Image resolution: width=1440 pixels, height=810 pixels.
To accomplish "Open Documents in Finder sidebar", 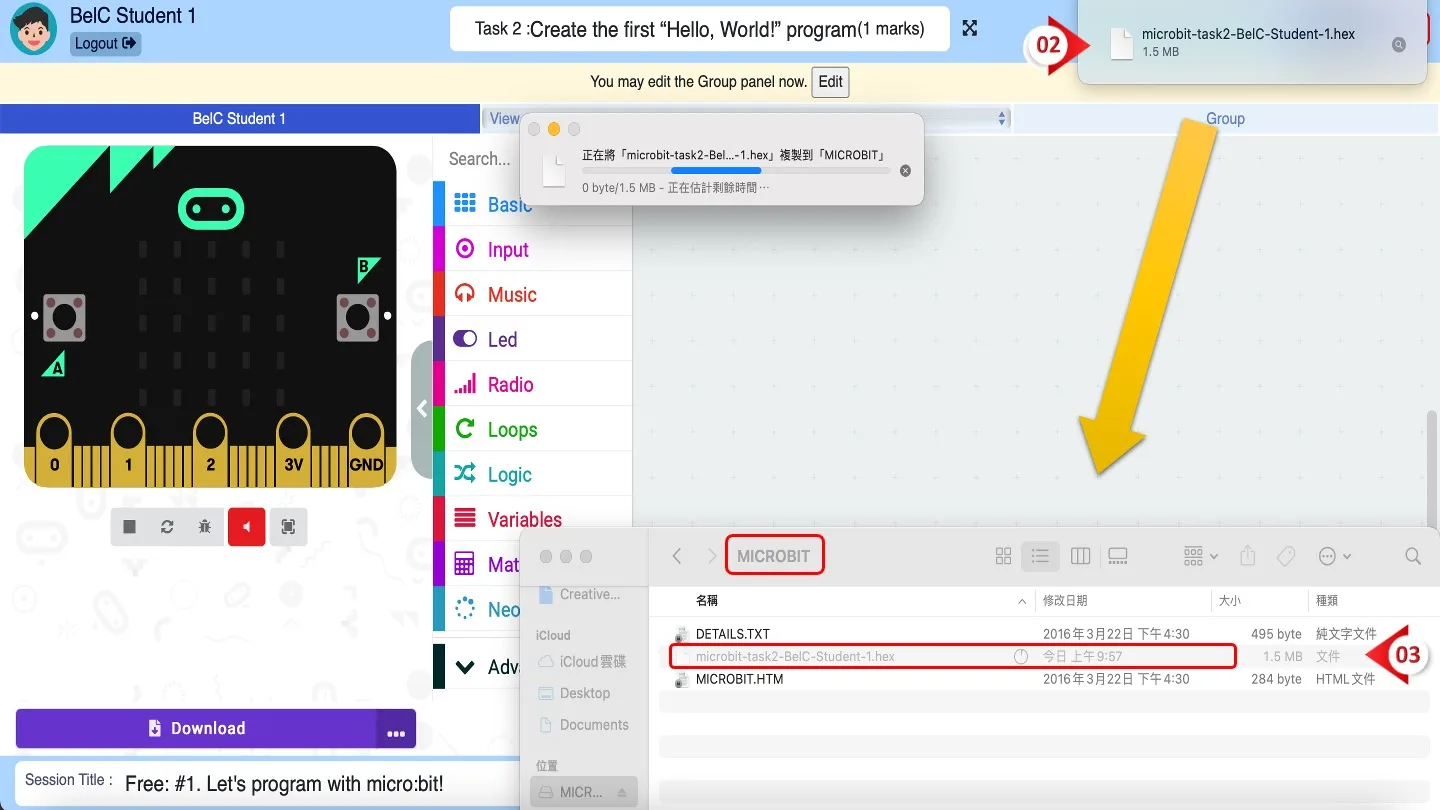I will click(x=583, y=725).
